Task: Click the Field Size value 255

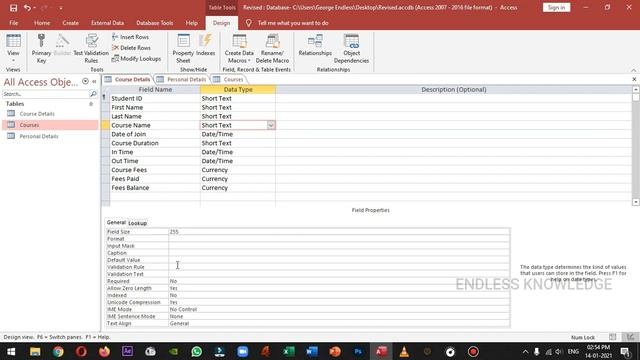Action: [x=339, y=232]
